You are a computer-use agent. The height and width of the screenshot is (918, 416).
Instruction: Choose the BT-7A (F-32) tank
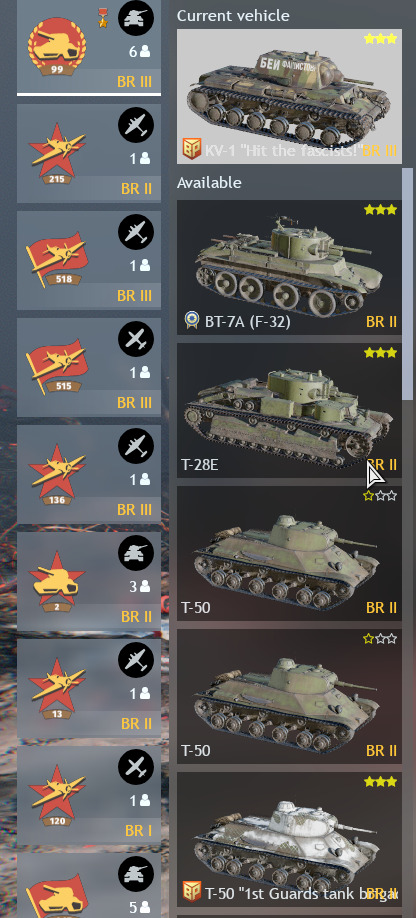pyautogui.click(x=290, y=268)
